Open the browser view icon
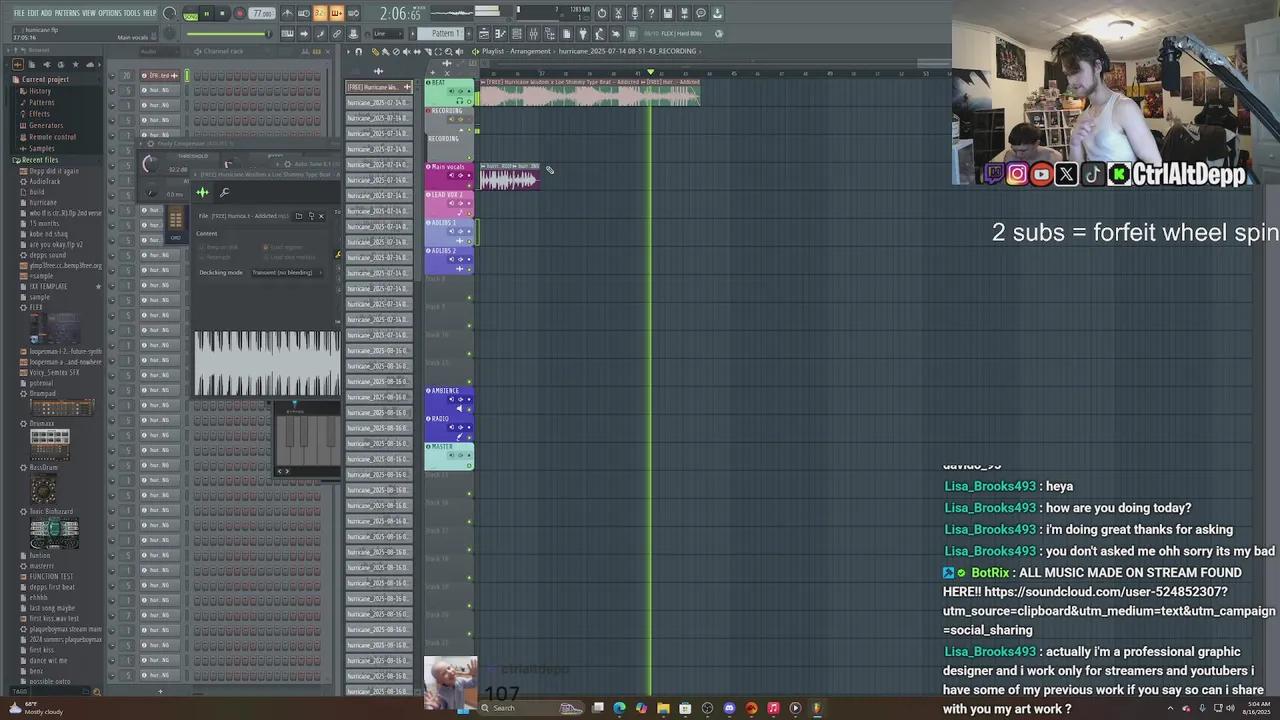This screenshot has height=720, width=1280. pos(549,33)
